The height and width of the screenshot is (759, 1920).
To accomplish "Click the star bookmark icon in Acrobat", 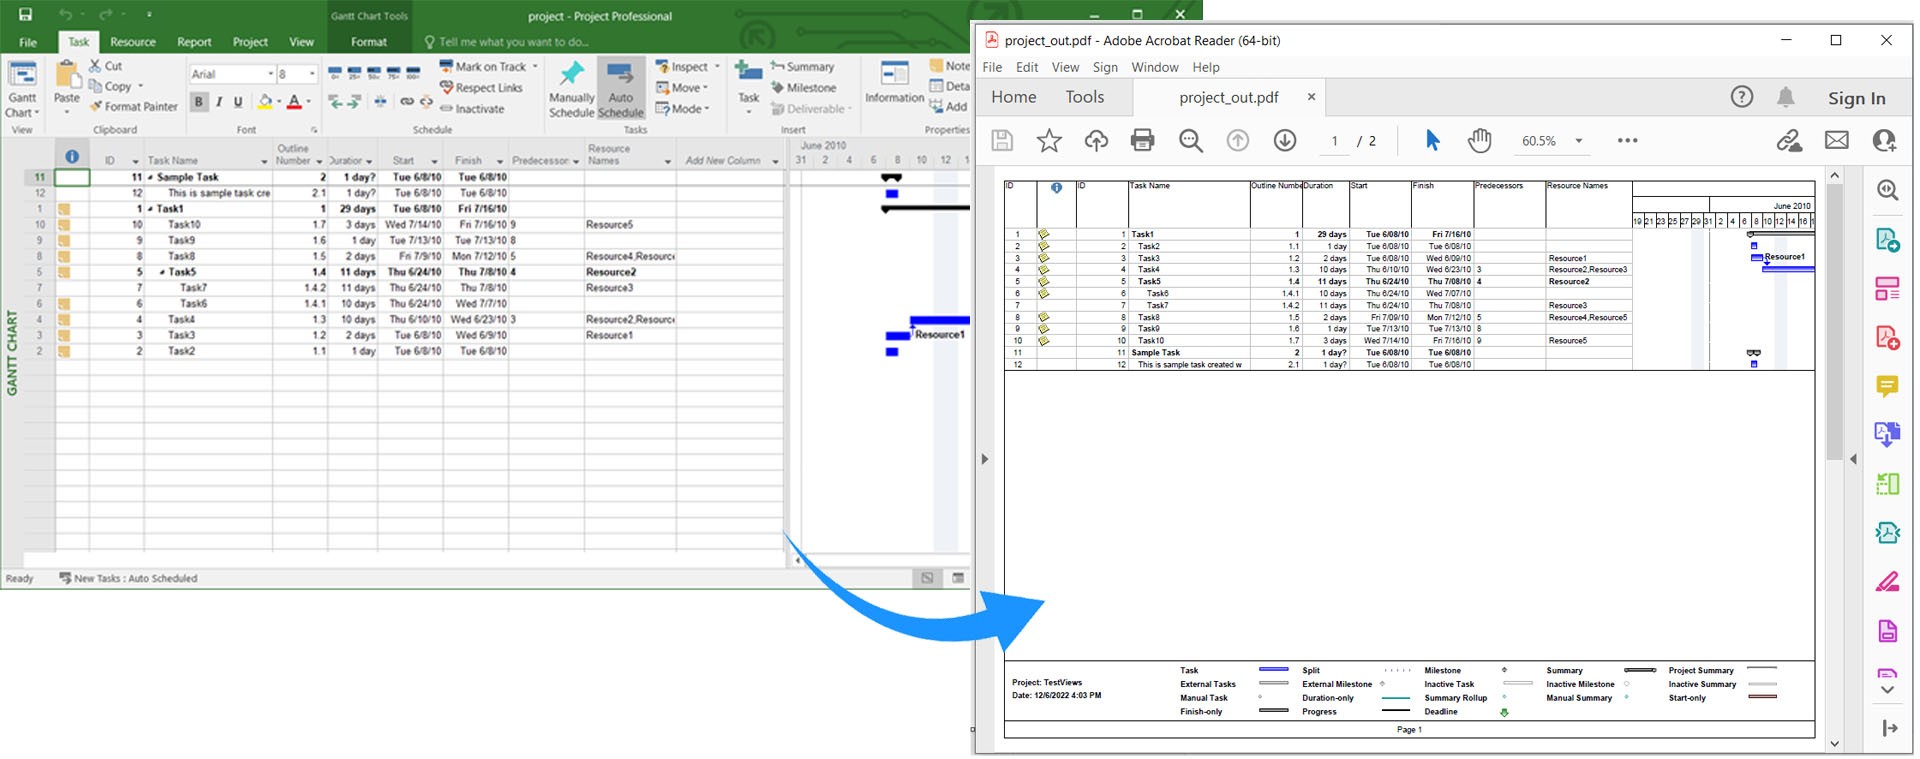I will 1048,141.
